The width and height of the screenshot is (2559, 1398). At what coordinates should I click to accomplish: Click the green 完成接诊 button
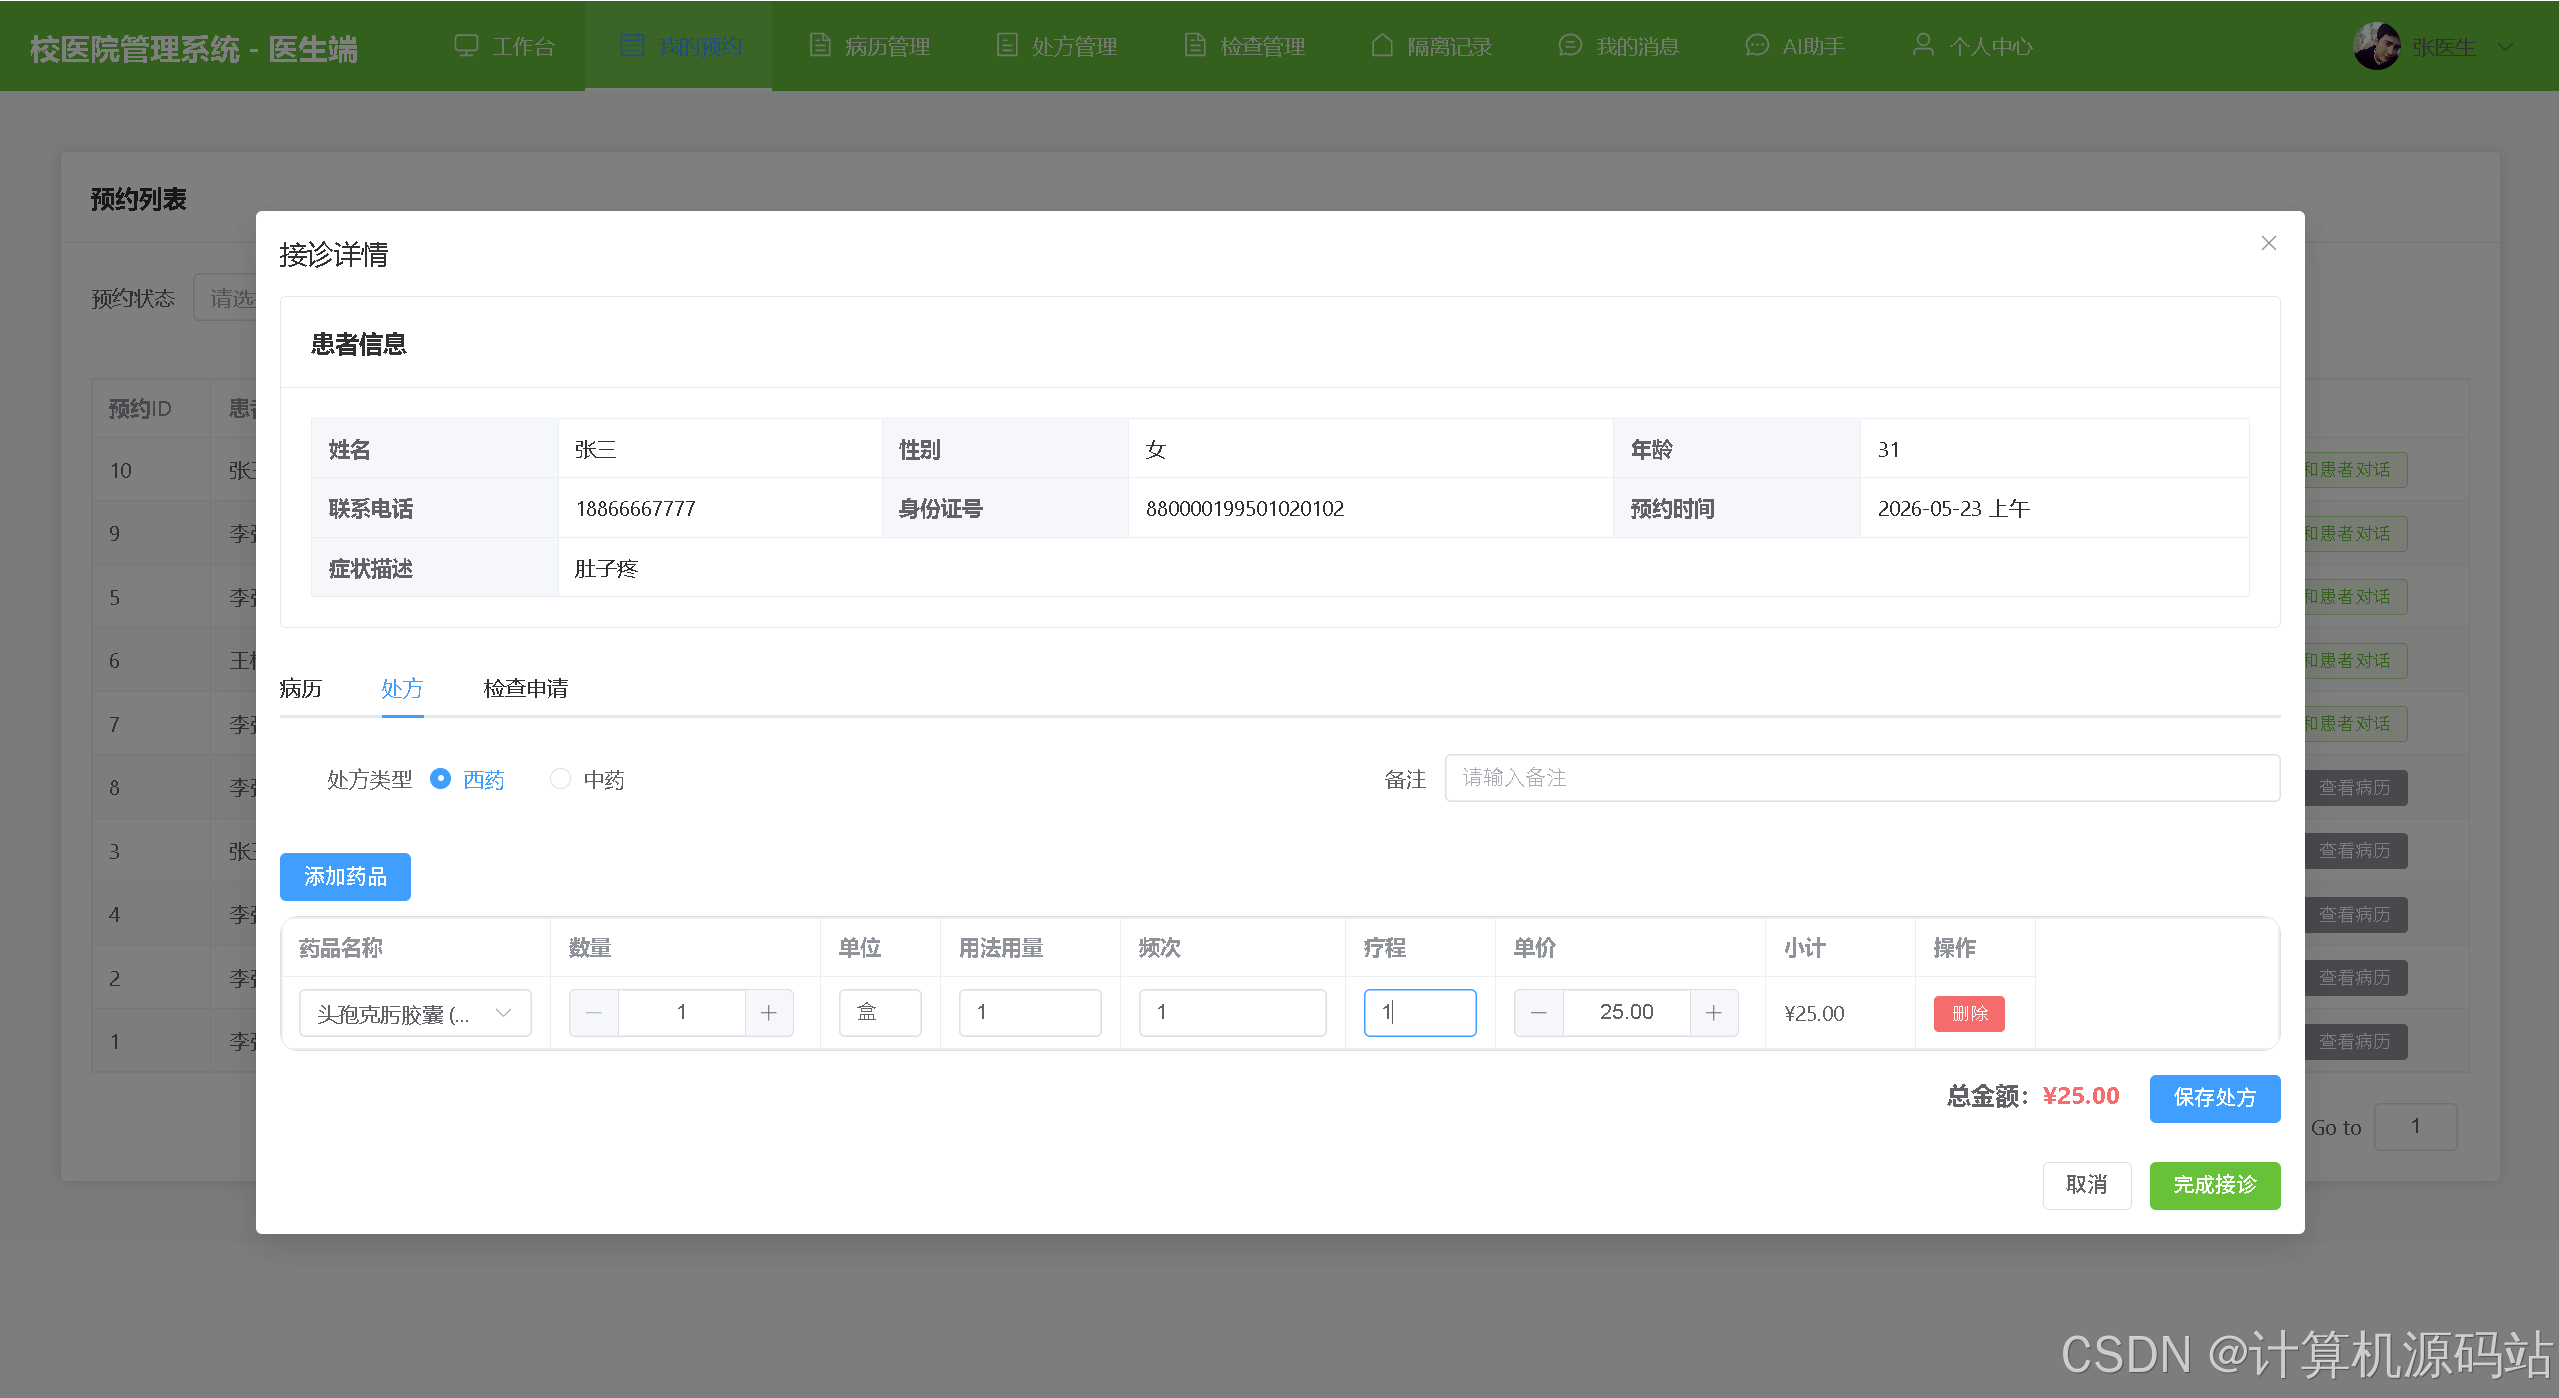[2215, 1185]
